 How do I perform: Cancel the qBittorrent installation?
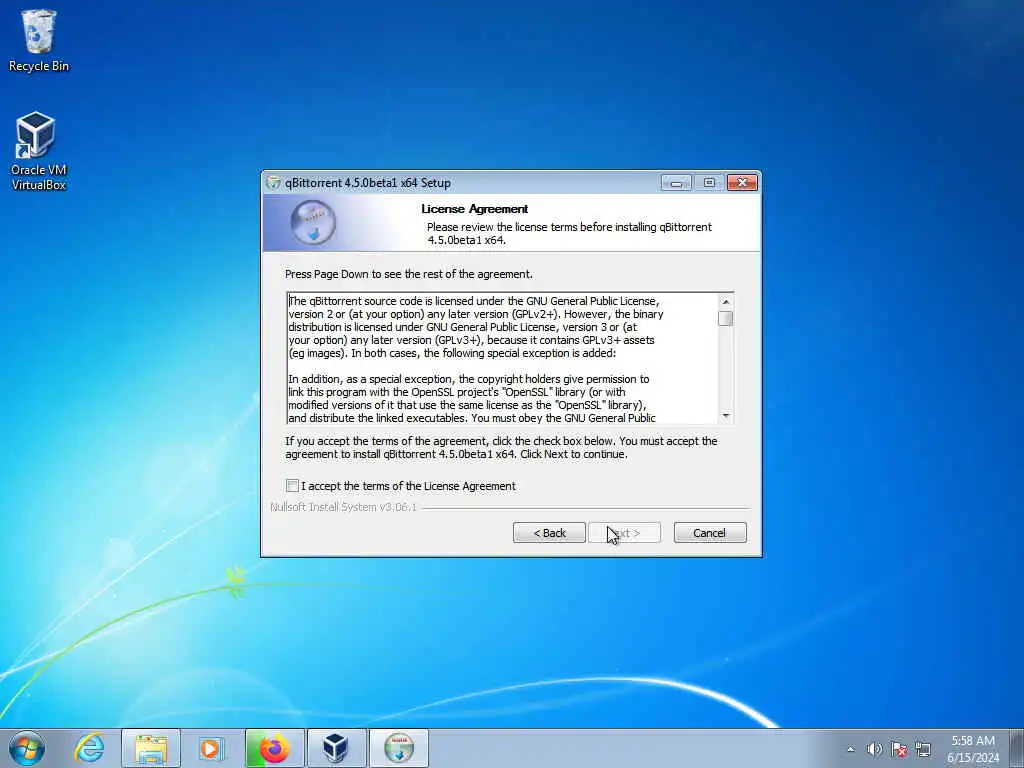click(710, 533)
